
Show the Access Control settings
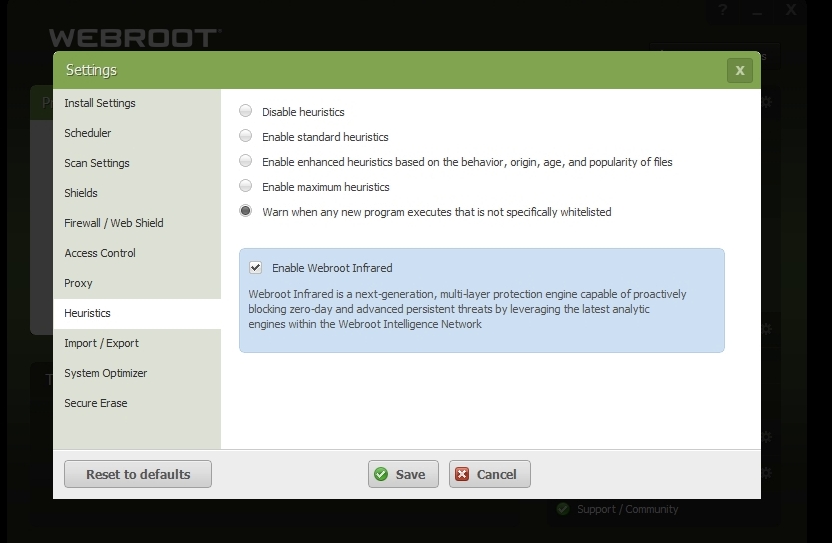pos(100,253)
